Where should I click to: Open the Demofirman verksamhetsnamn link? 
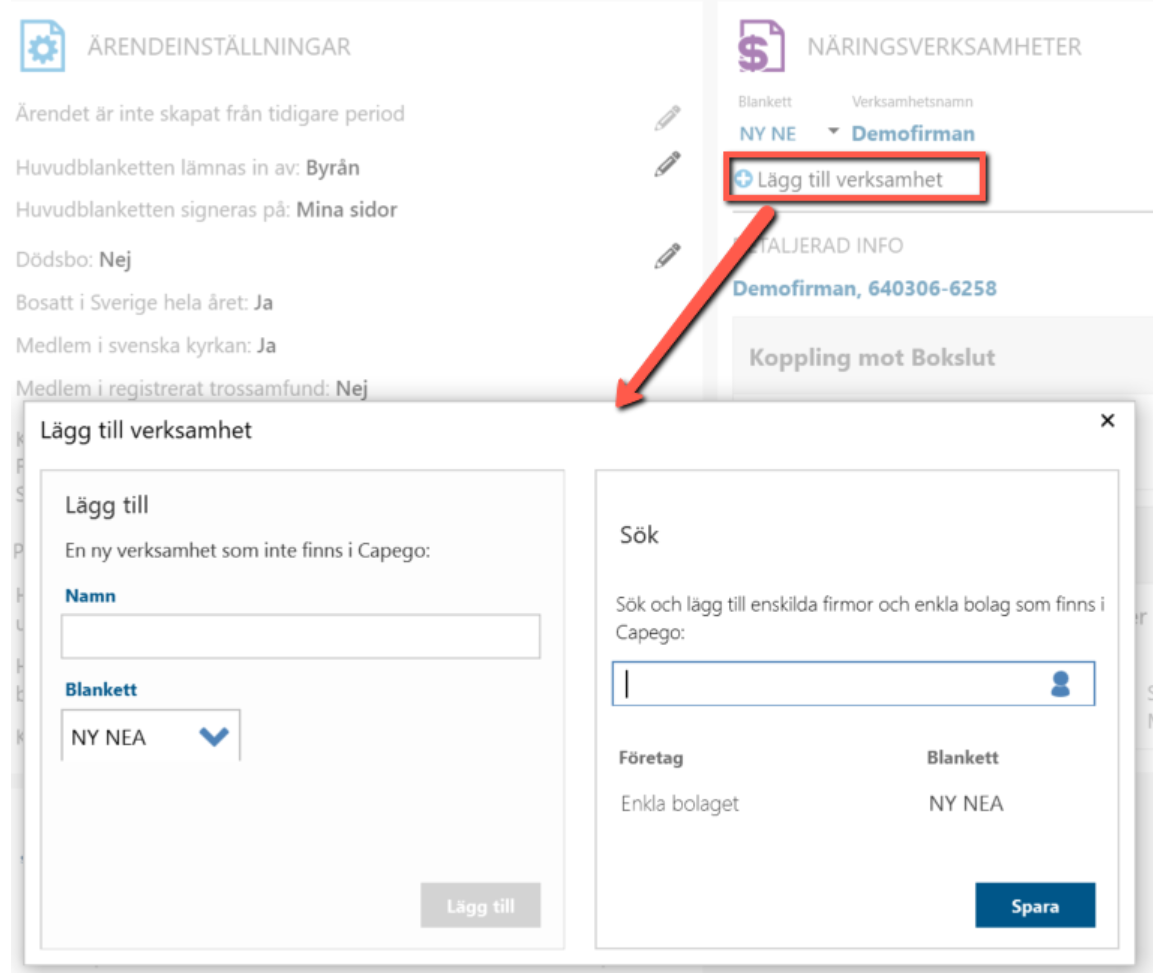point(913,134)
